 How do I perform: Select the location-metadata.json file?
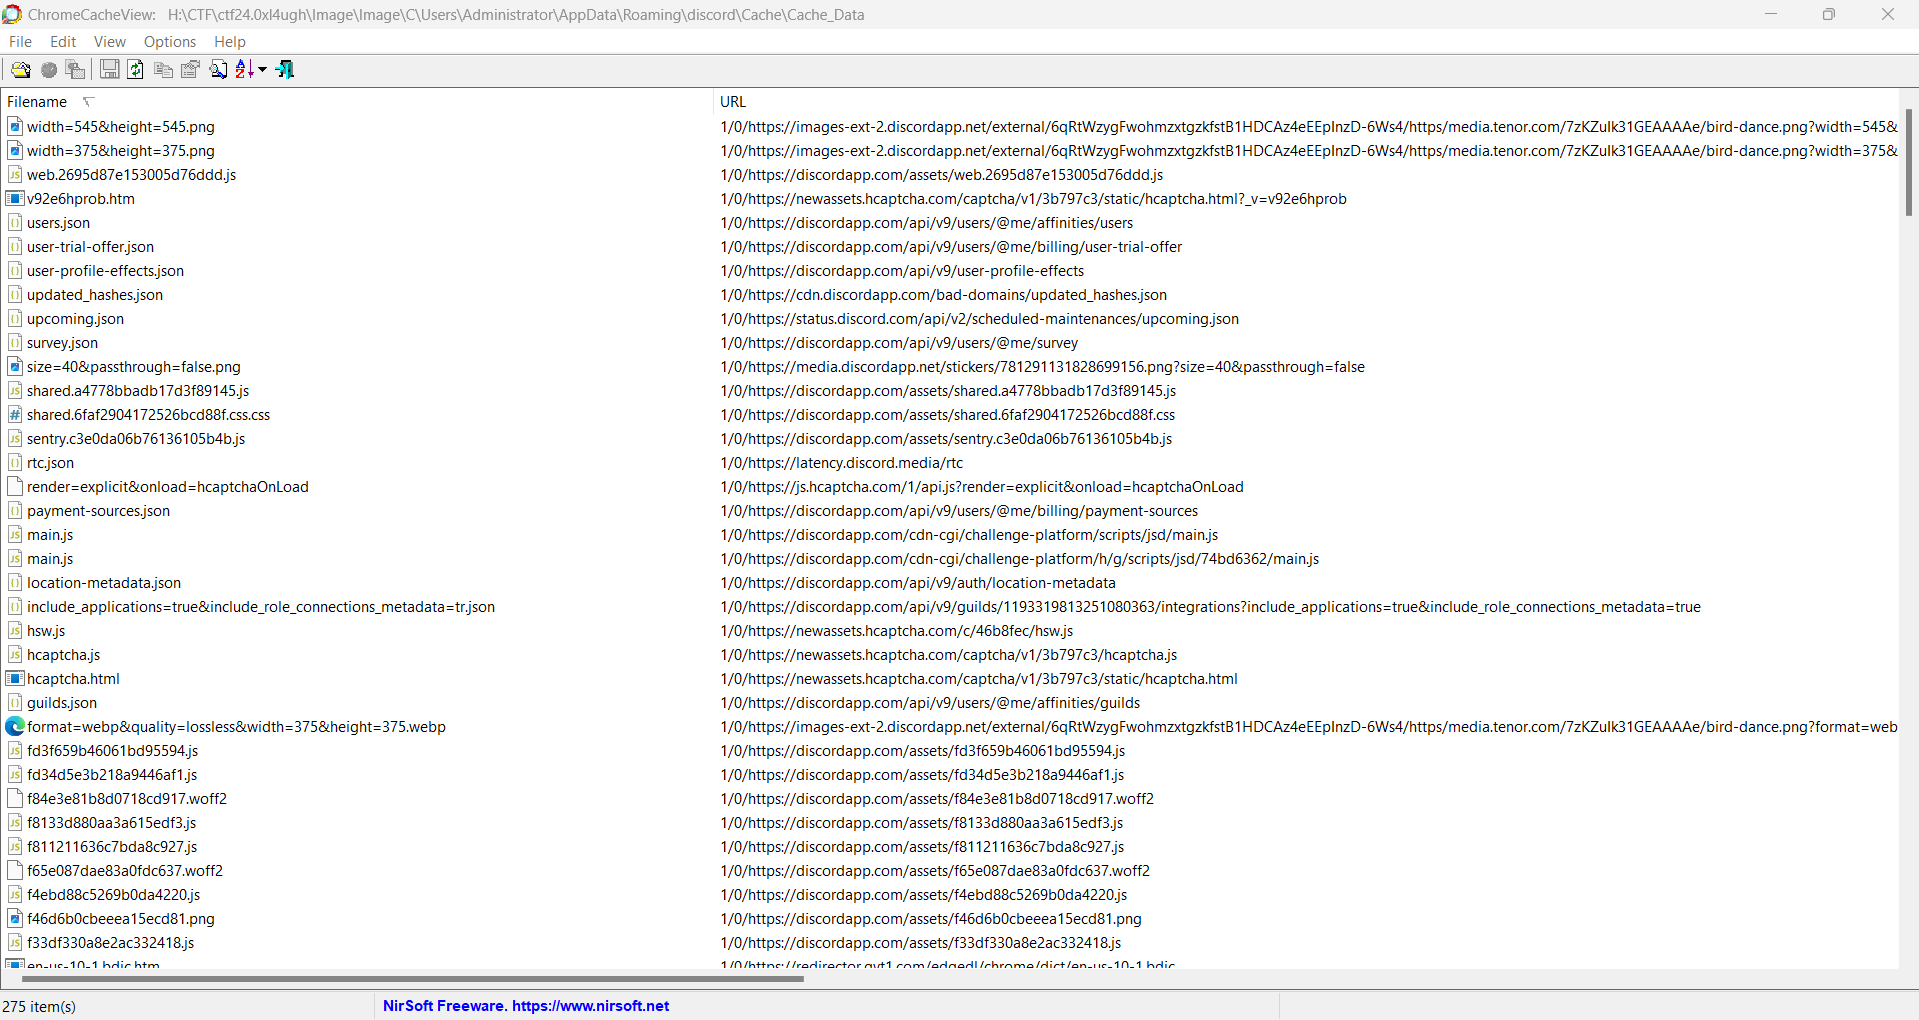coord(104,582)
